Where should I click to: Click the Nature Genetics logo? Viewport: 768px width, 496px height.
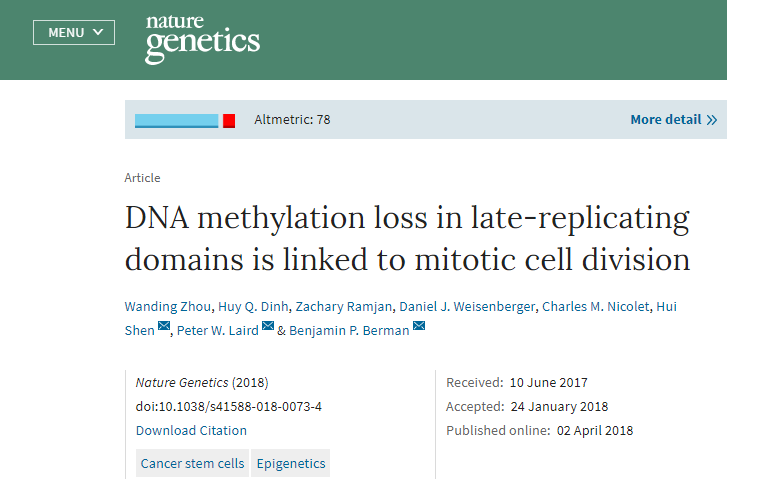pos(202,39)
